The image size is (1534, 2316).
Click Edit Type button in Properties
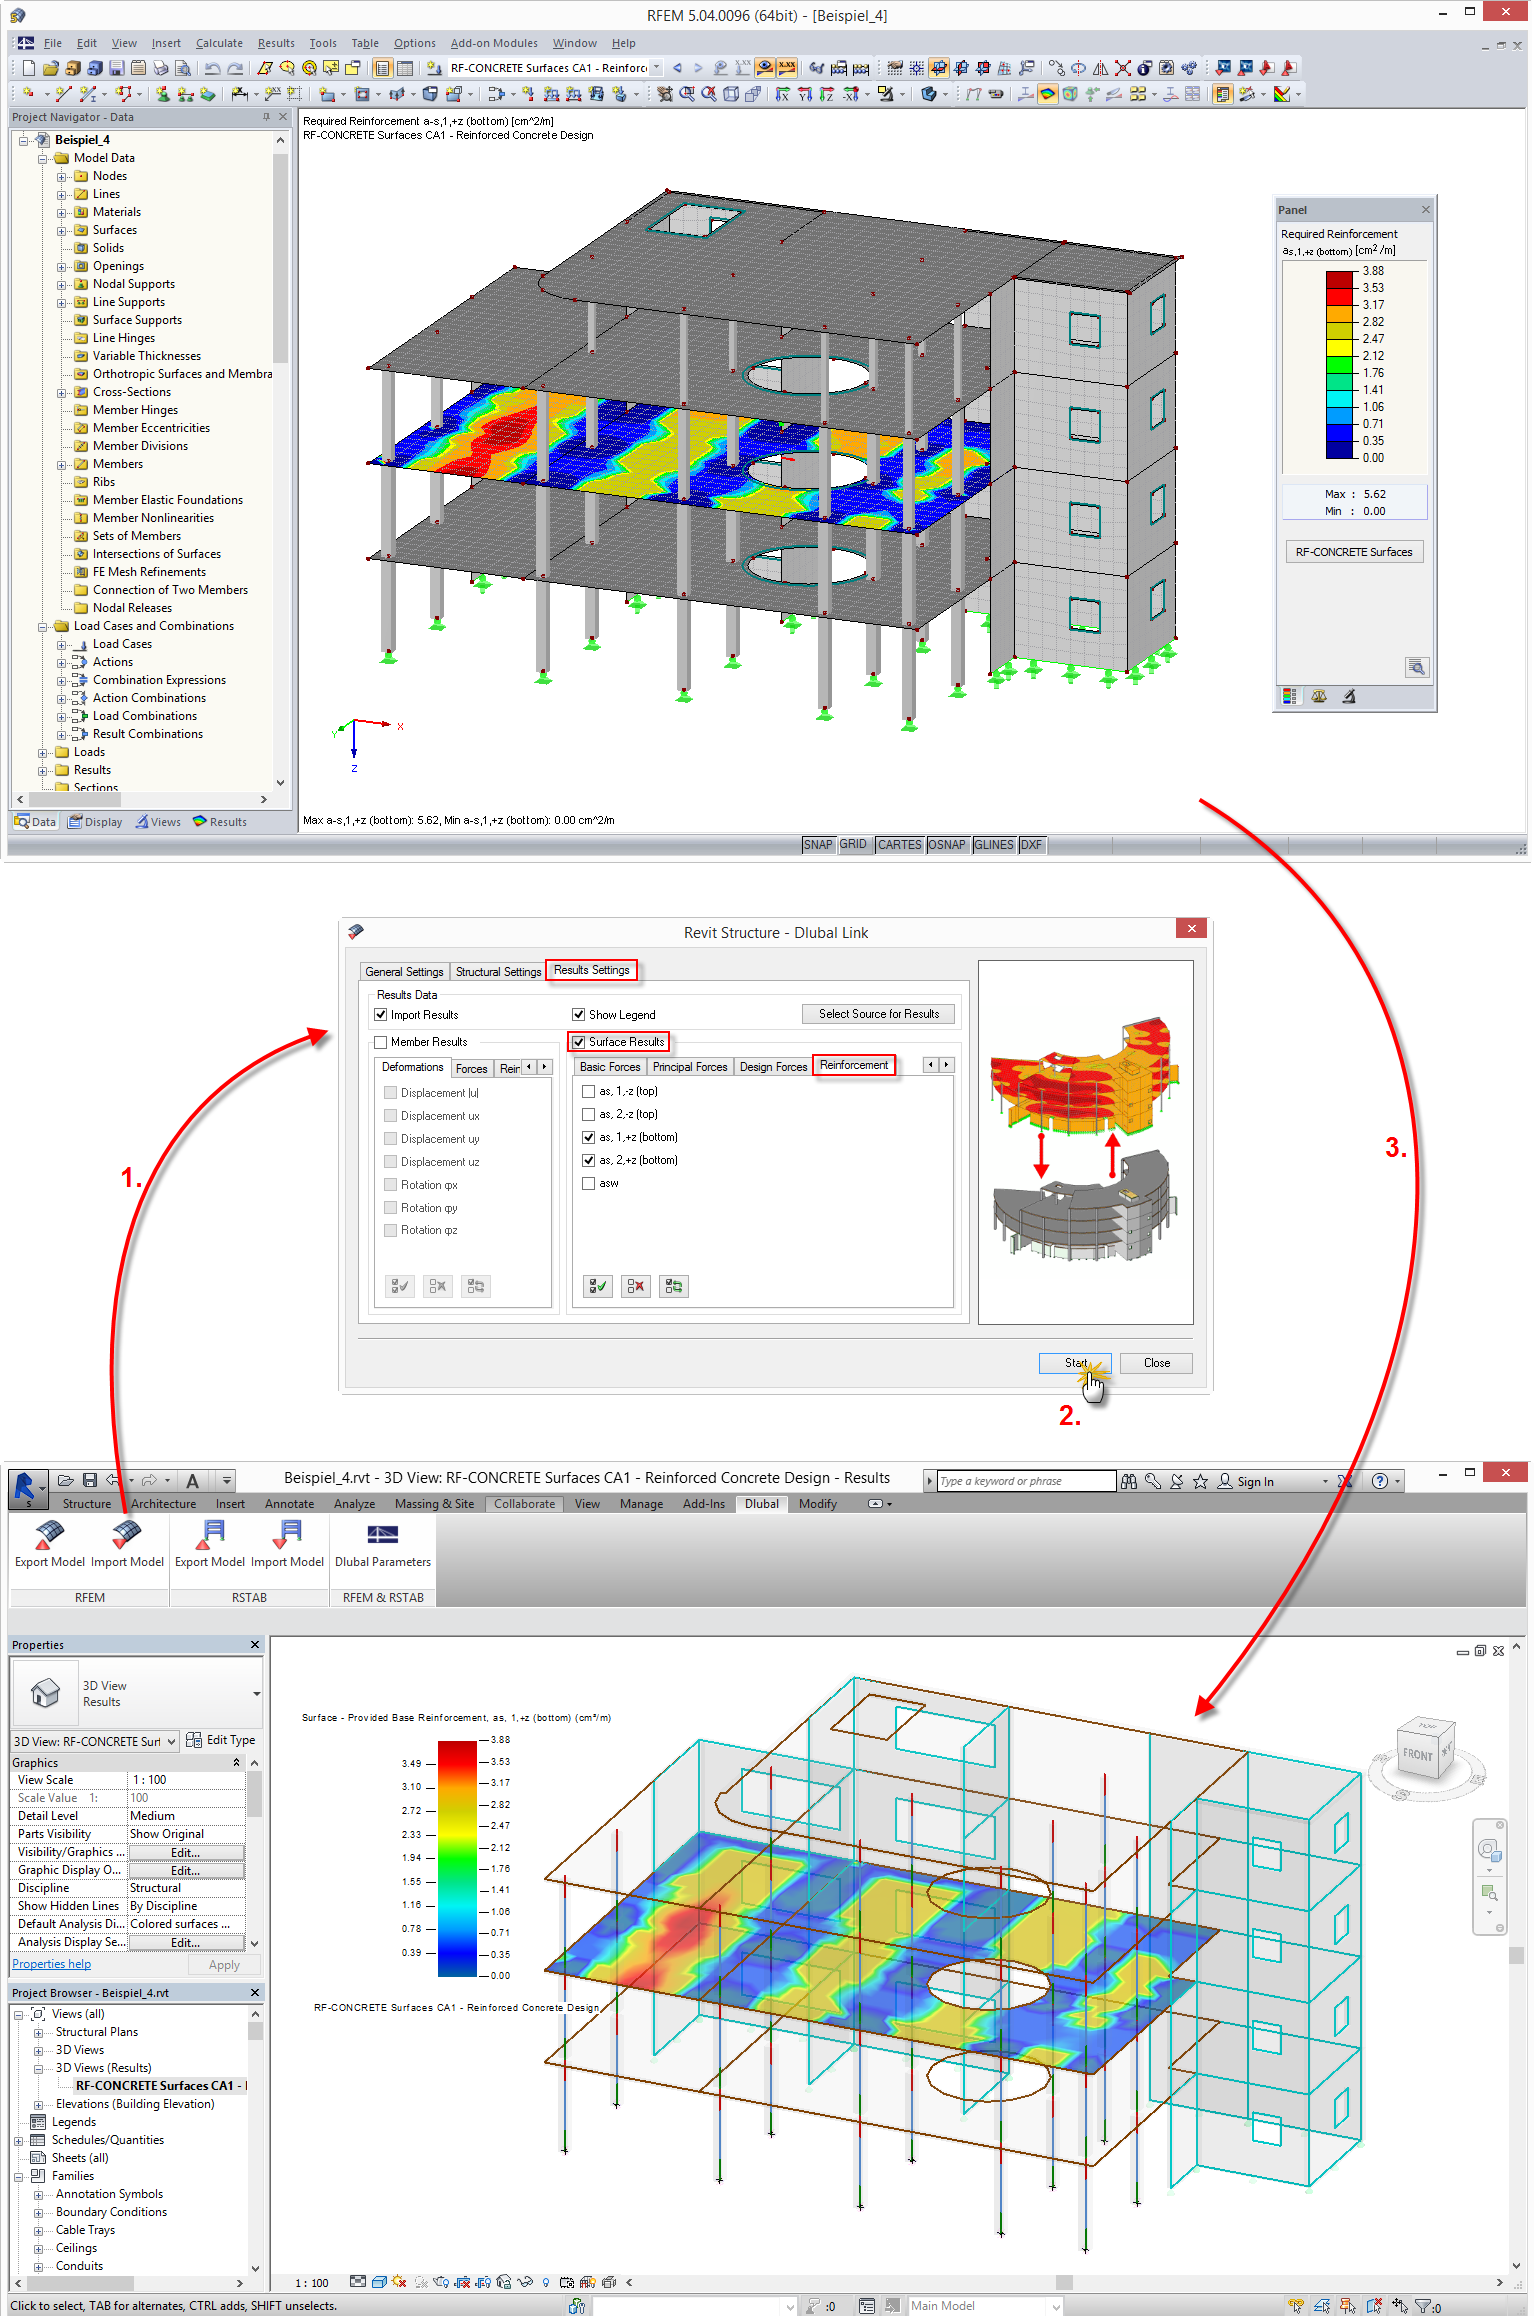pos(222,1740)
